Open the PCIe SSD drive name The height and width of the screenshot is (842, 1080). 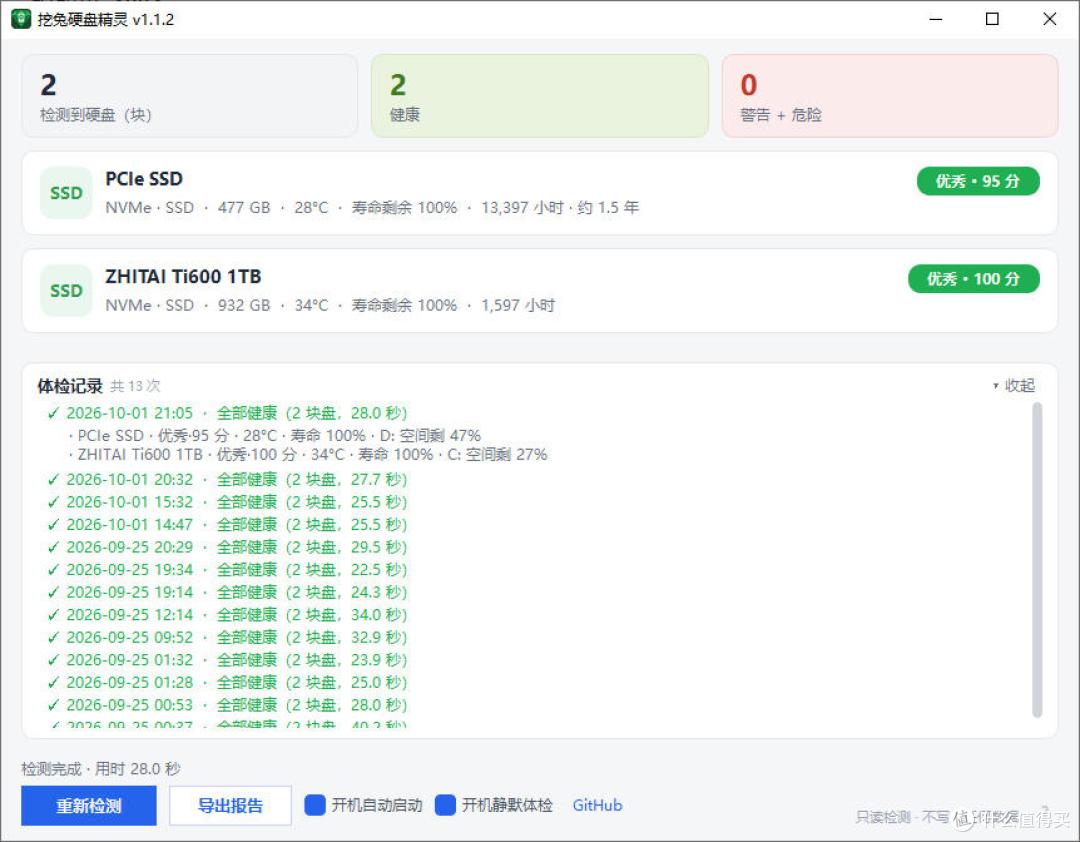(144, 179)
